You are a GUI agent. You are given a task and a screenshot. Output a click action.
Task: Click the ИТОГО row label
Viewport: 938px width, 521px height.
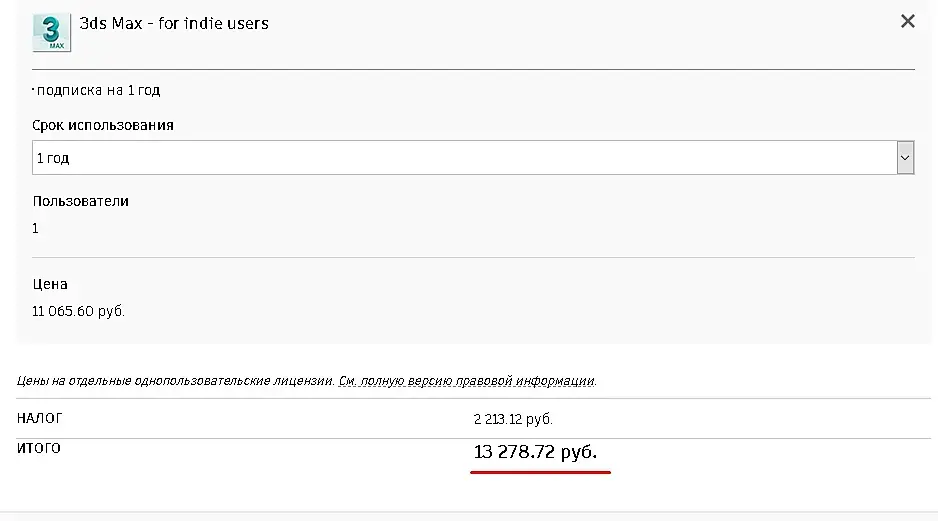click(x=39, y=448)
